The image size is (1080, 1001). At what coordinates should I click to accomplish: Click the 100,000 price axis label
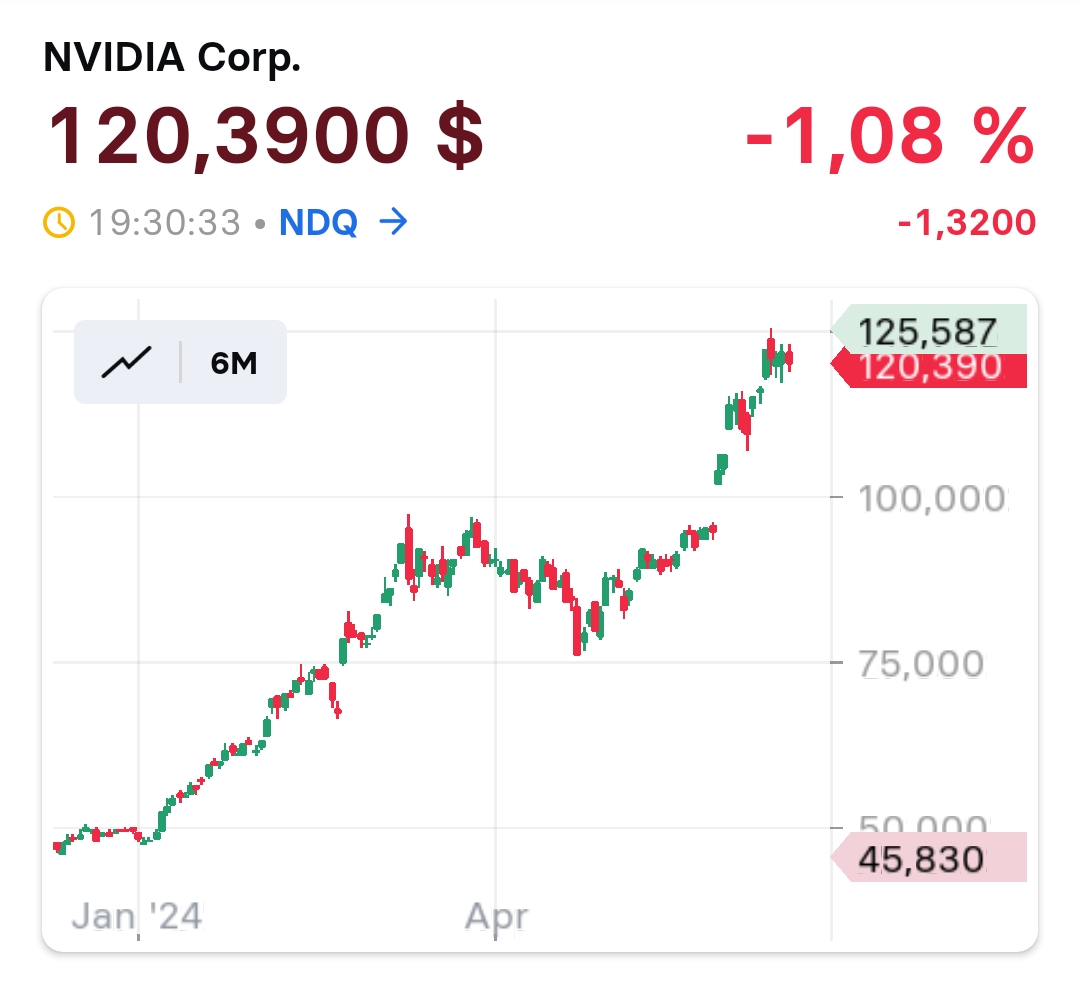932,498
